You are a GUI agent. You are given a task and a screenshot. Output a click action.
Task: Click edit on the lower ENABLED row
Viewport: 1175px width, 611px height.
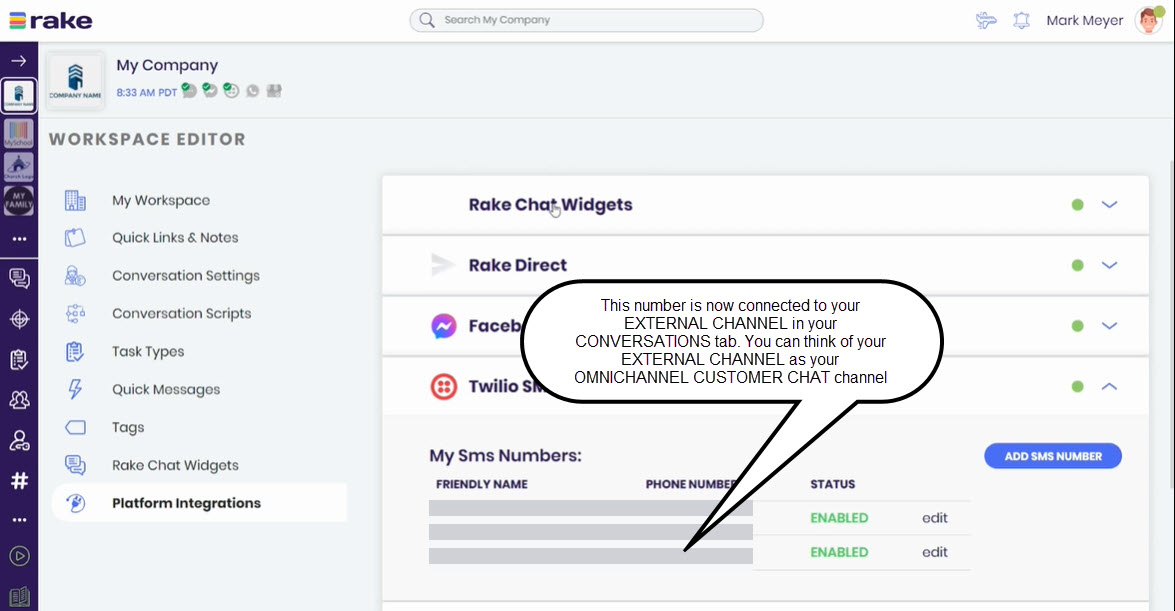tap(934, 553)
